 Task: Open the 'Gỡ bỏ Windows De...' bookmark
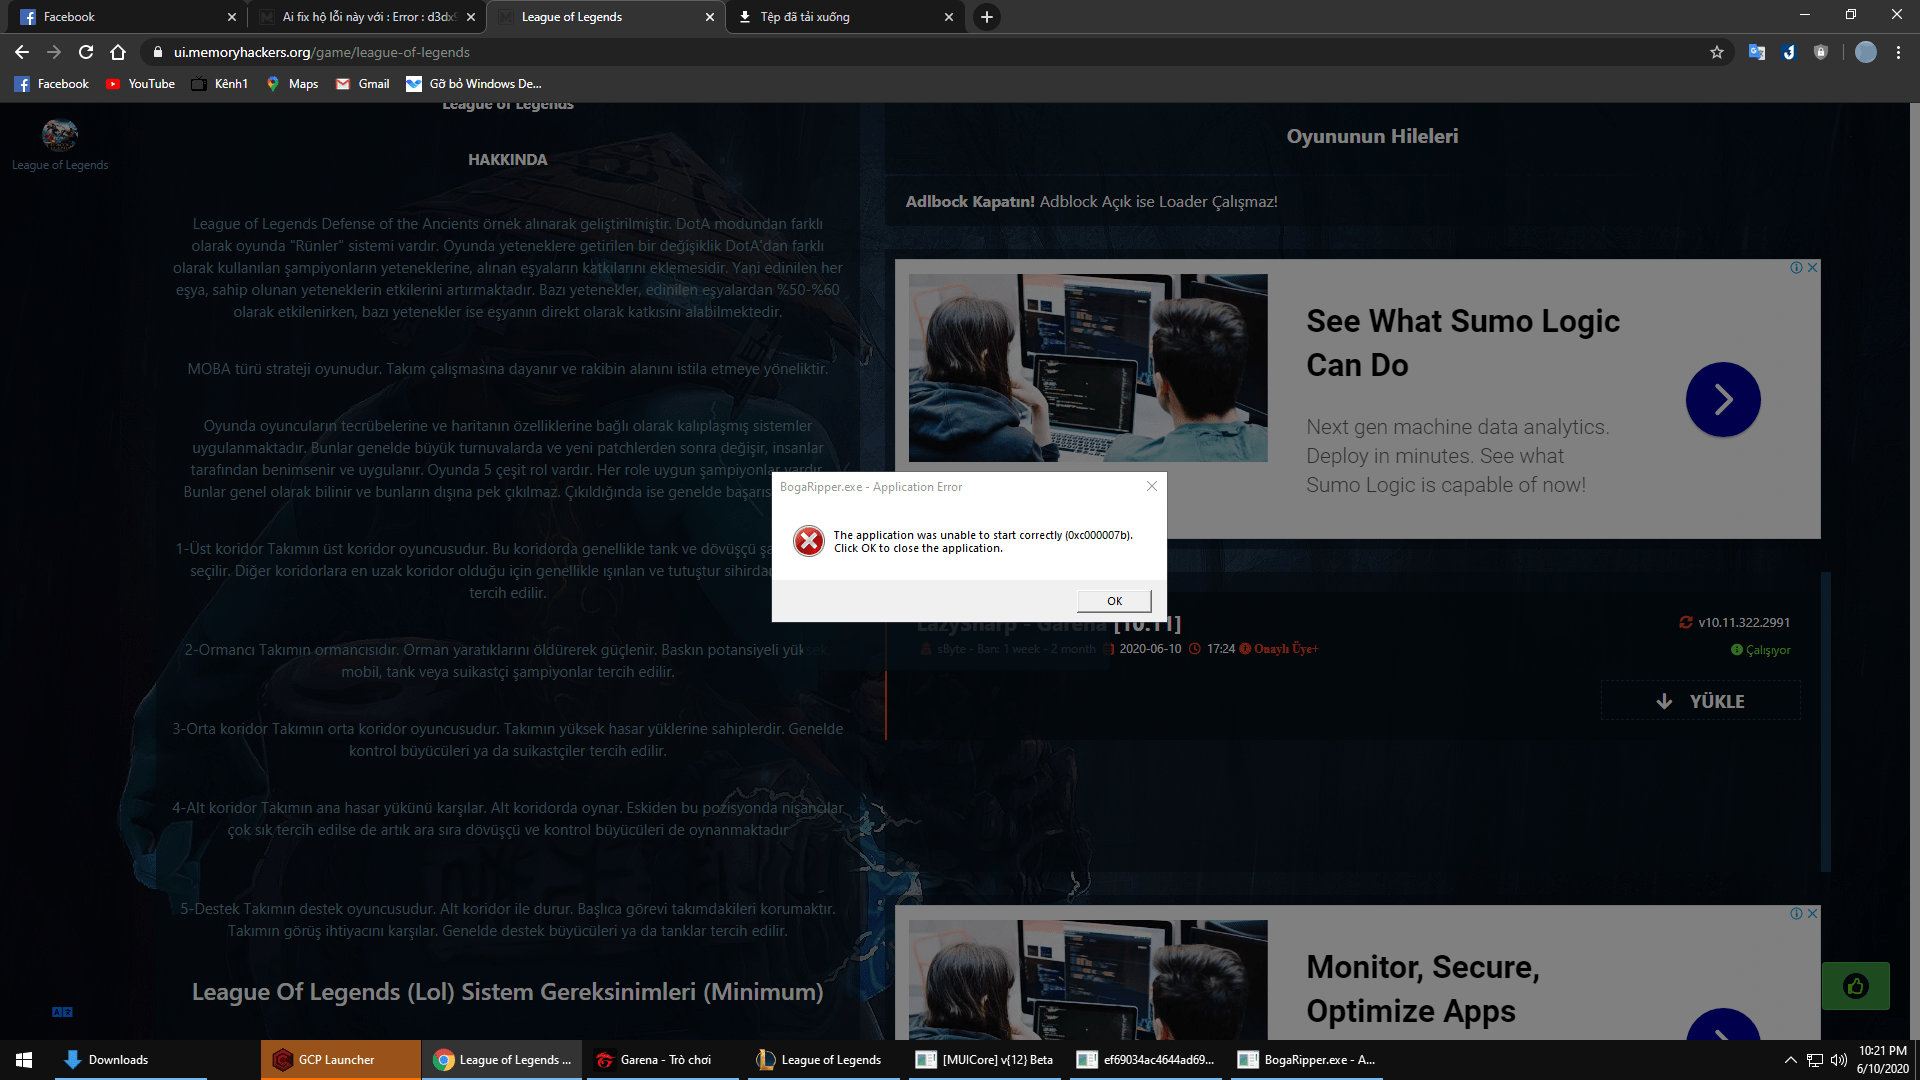[474, 84]
